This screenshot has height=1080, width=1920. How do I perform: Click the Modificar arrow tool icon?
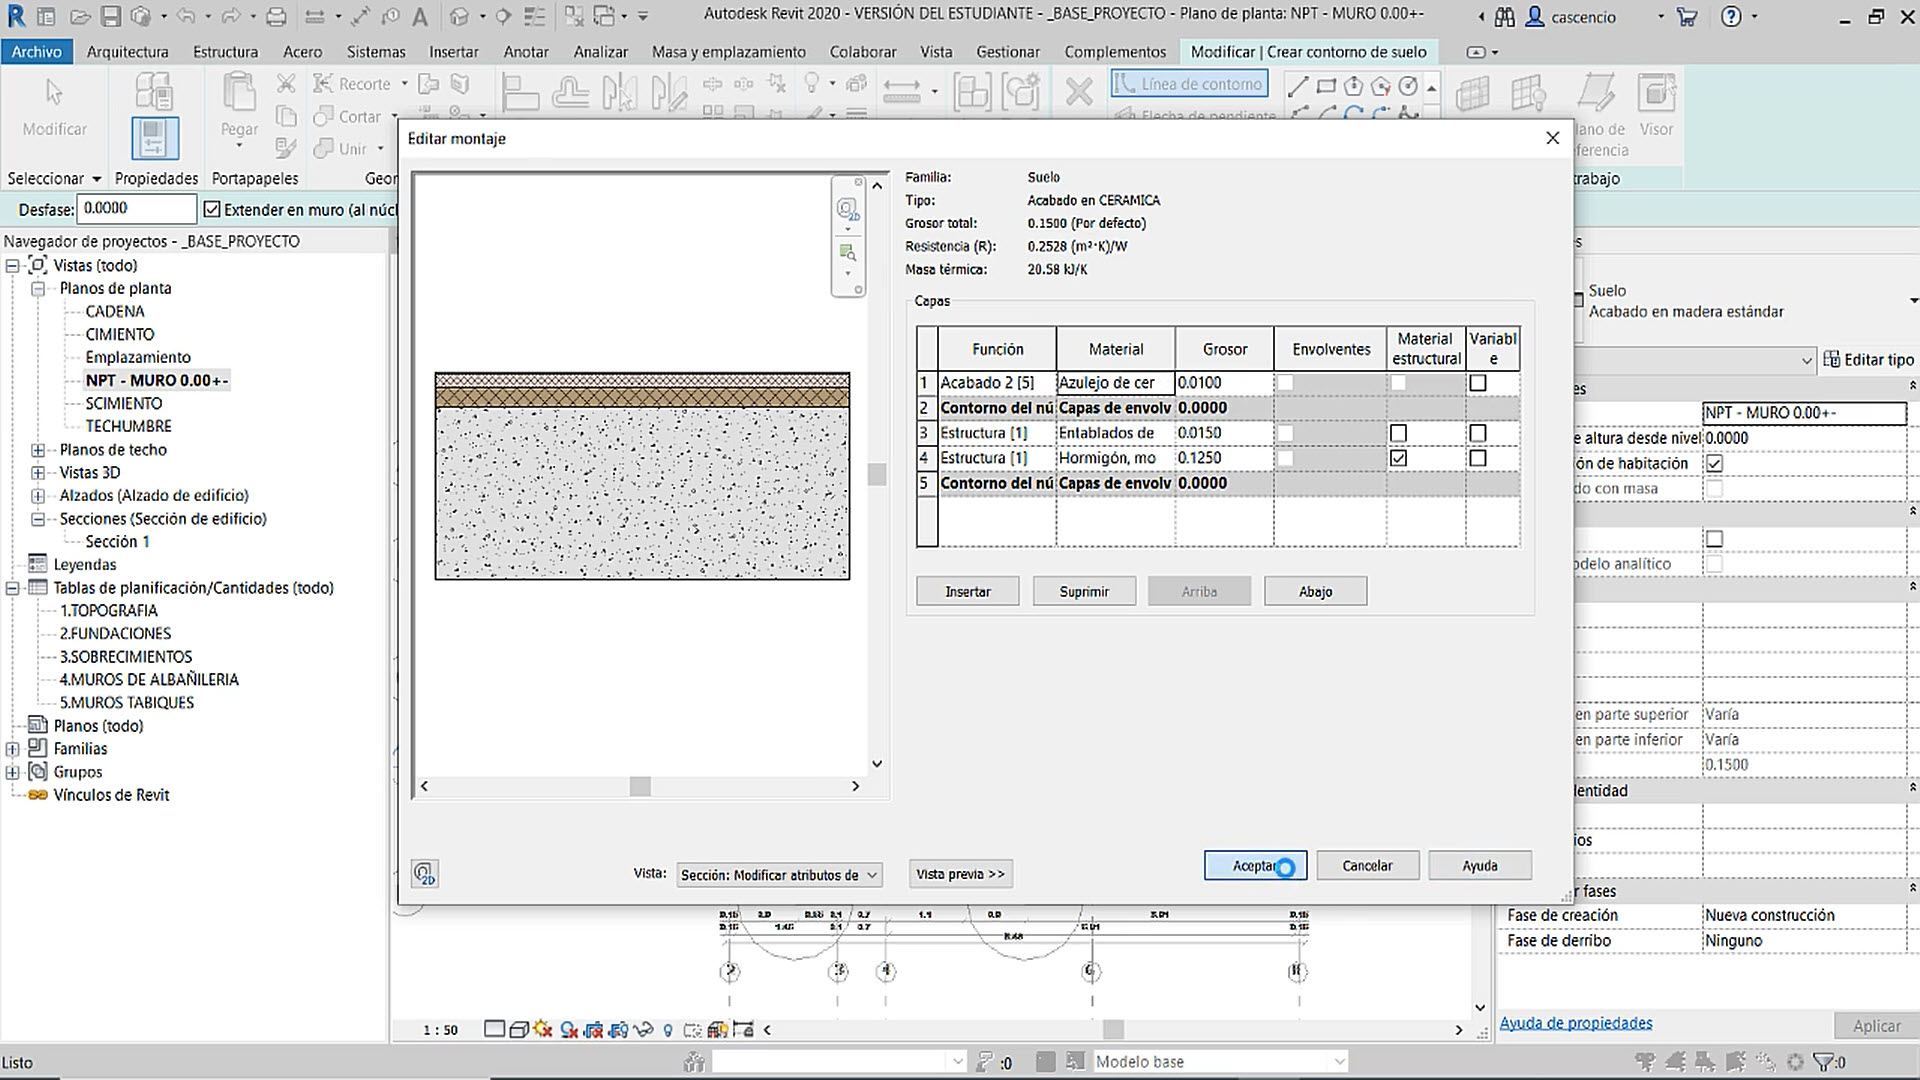tap(54, 93)
